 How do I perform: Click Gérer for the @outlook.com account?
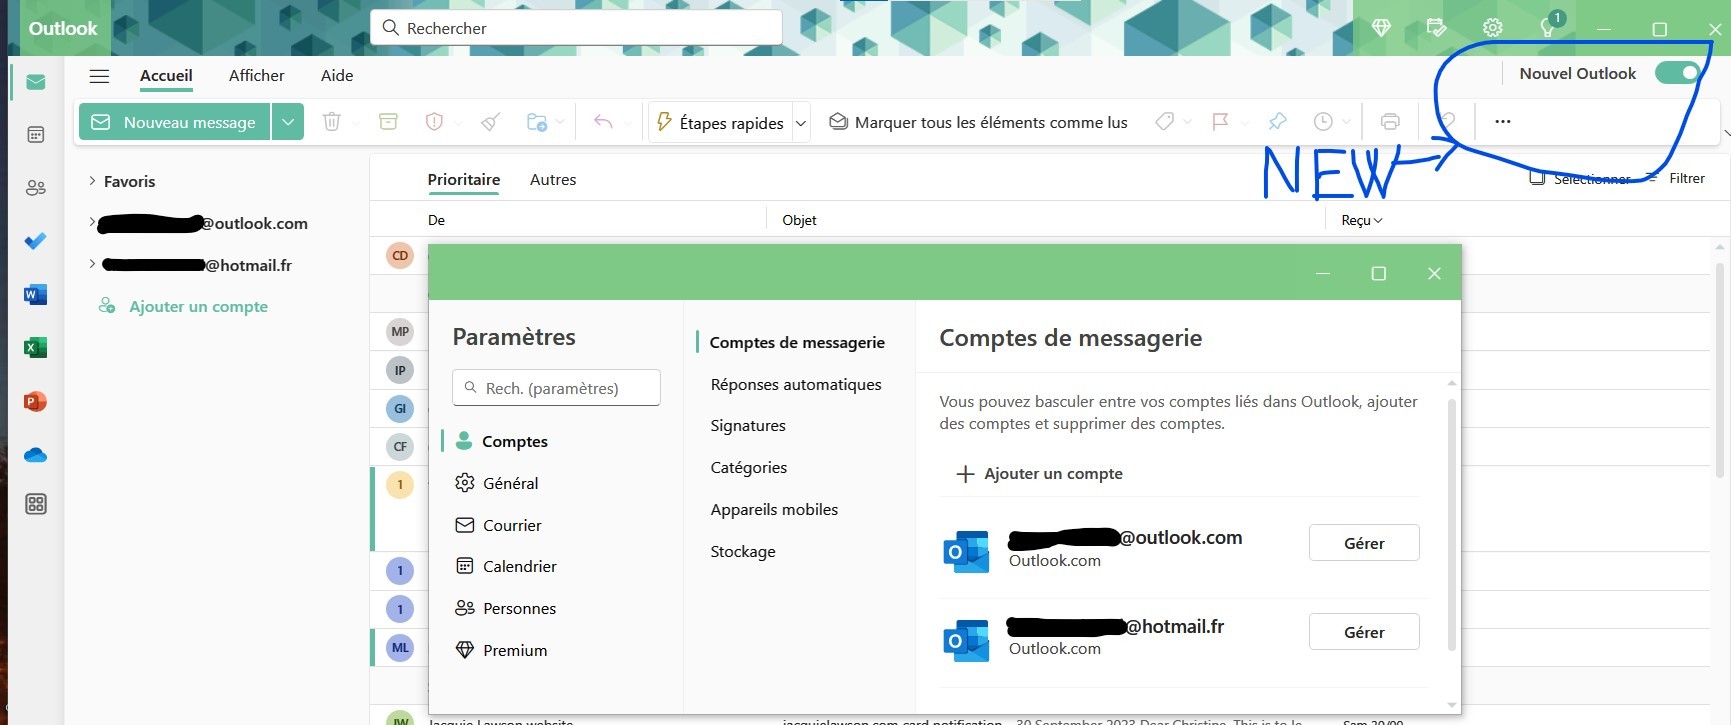click(1364, 543)
